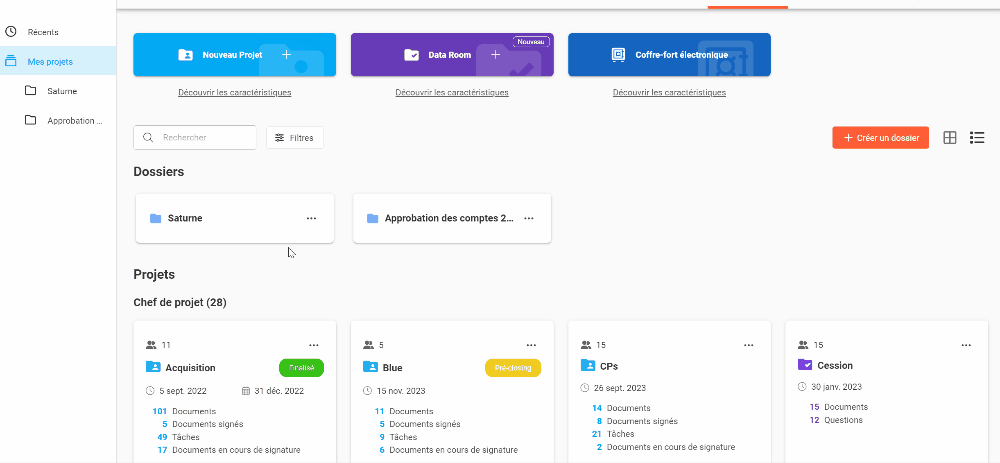Select Mes projets in sidebar
Image resolution: width=1000 pixels, height=463 pixels.
click(50, 62)
